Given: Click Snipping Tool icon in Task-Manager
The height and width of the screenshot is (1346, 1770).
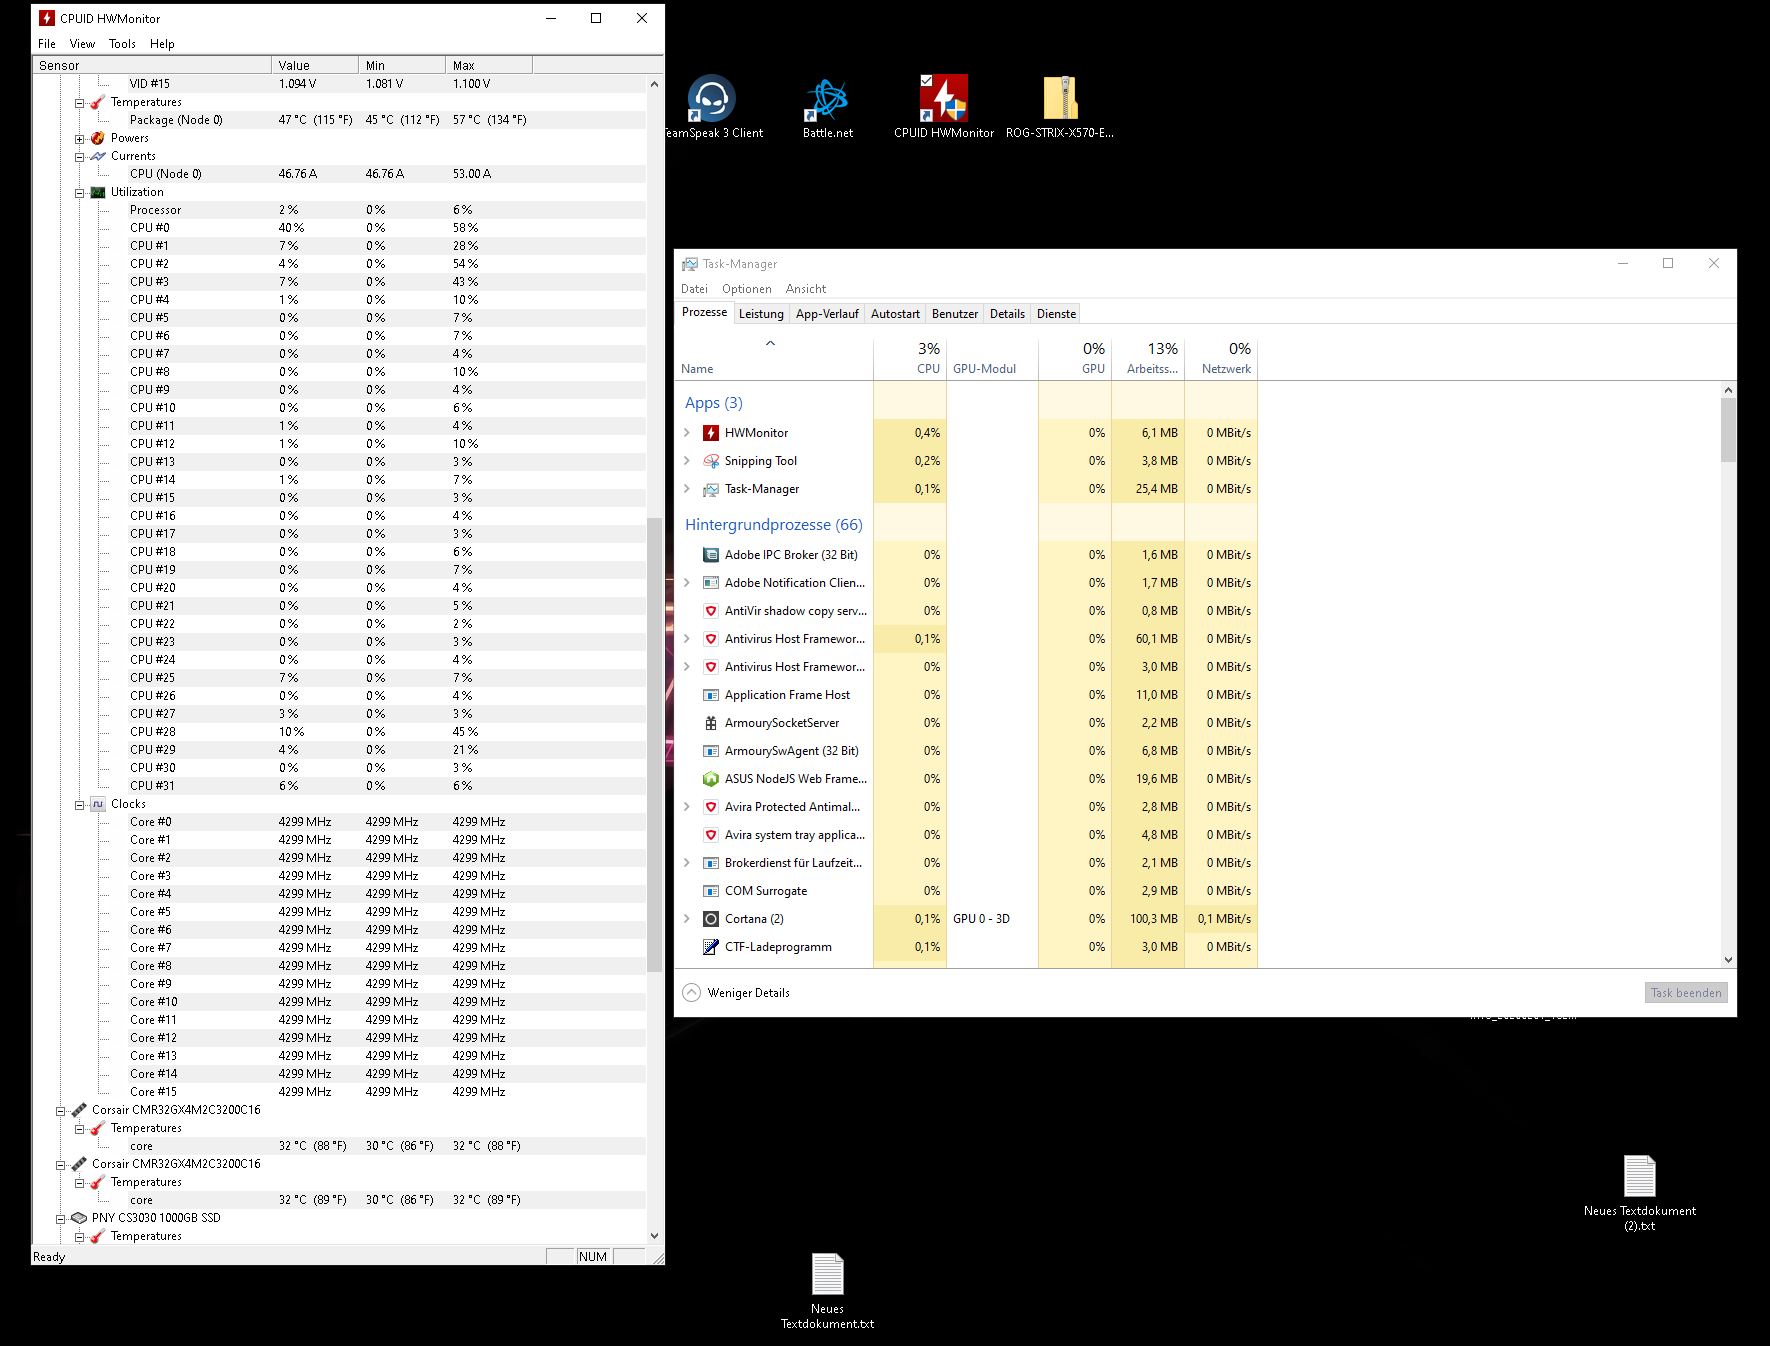Looking at the screenshot, I should [x=711, y=461].
